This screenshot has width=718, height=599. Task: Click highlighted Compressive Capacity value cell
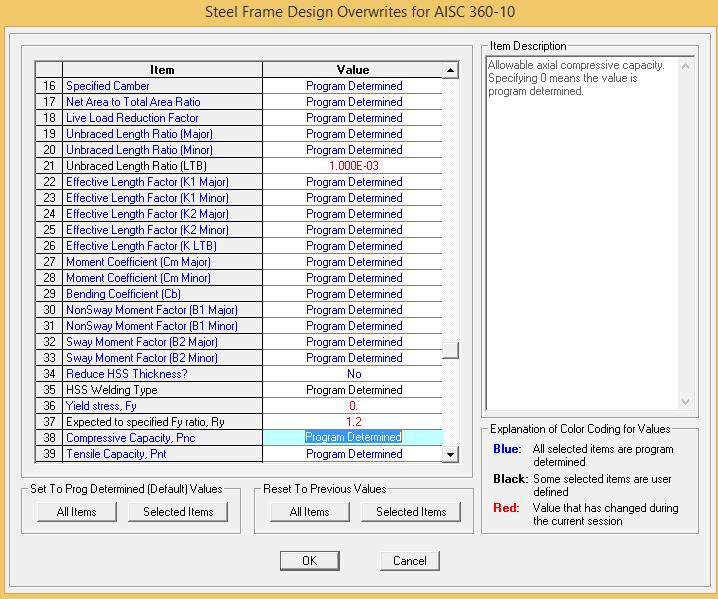coord(353,438)
